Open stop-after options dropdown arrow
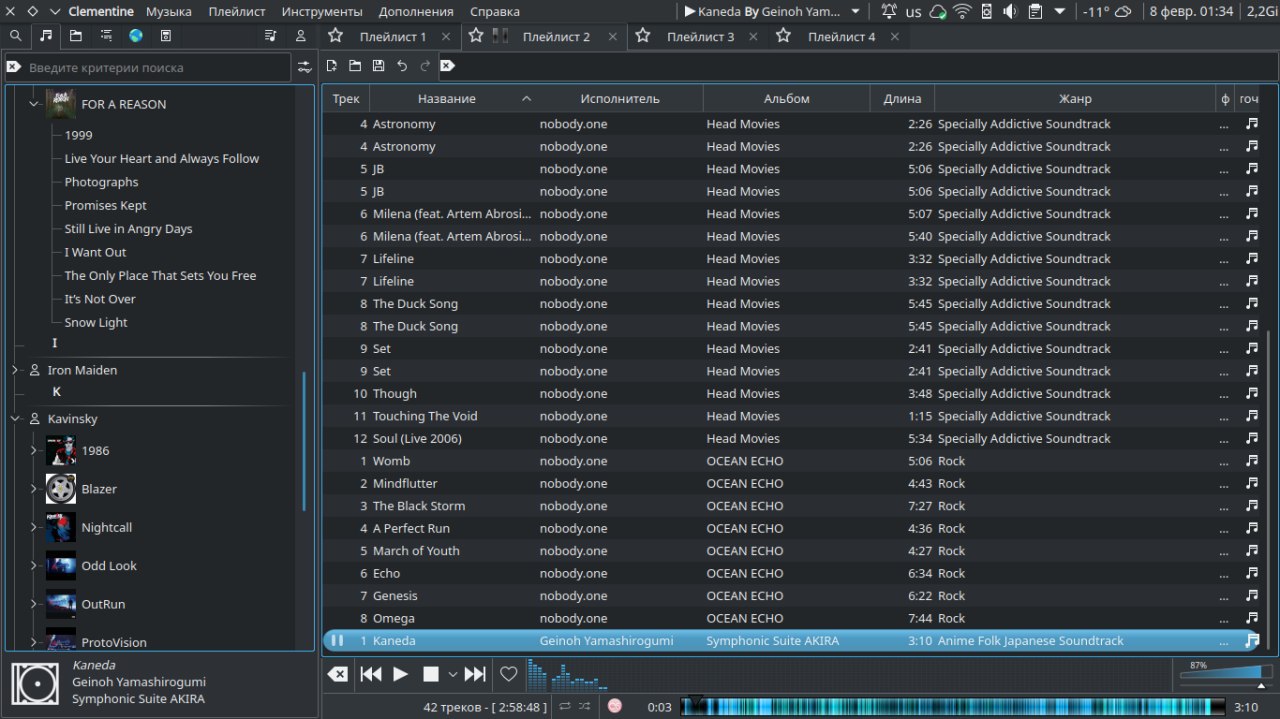Screen dimensions: 1280x719 point(452,674)
